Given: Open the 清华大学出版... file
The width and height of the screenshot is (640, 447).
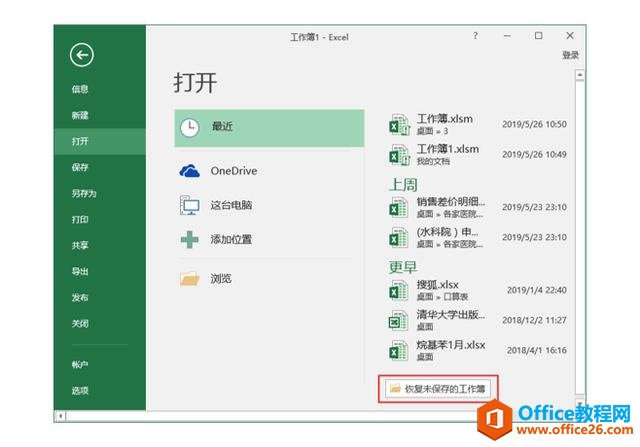Looking at the screenshot, I should tap(478, 320).
